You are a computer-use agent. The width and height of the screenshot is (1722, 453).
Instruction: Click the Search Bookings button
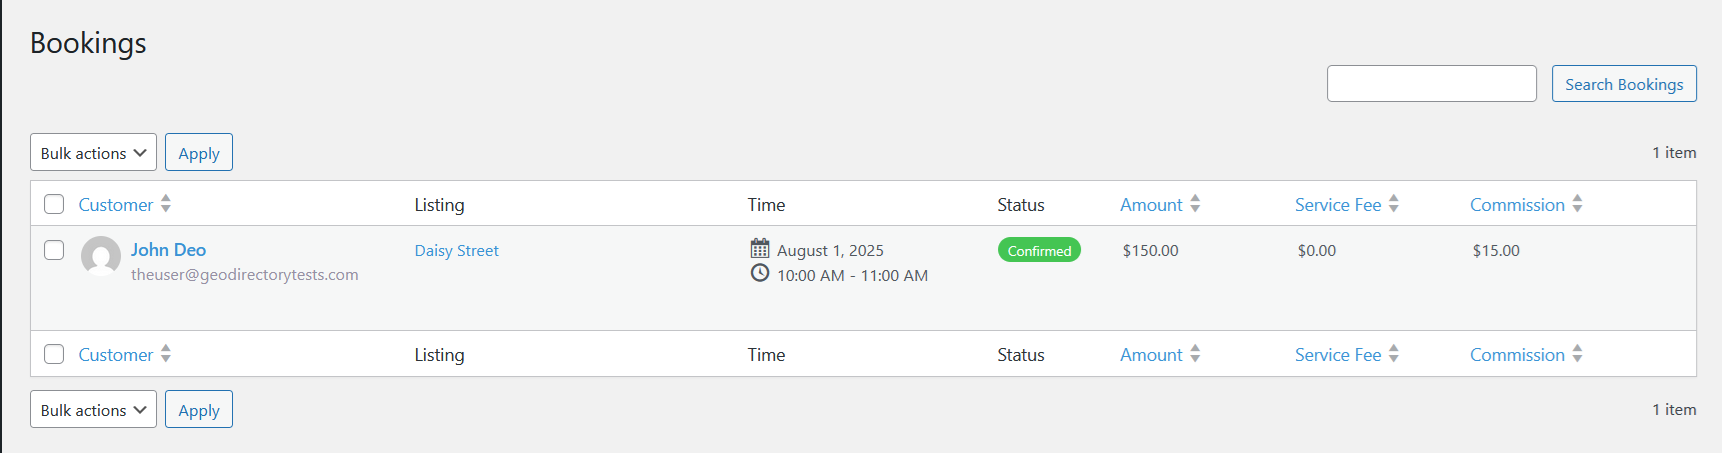[x=1624, y=84]
